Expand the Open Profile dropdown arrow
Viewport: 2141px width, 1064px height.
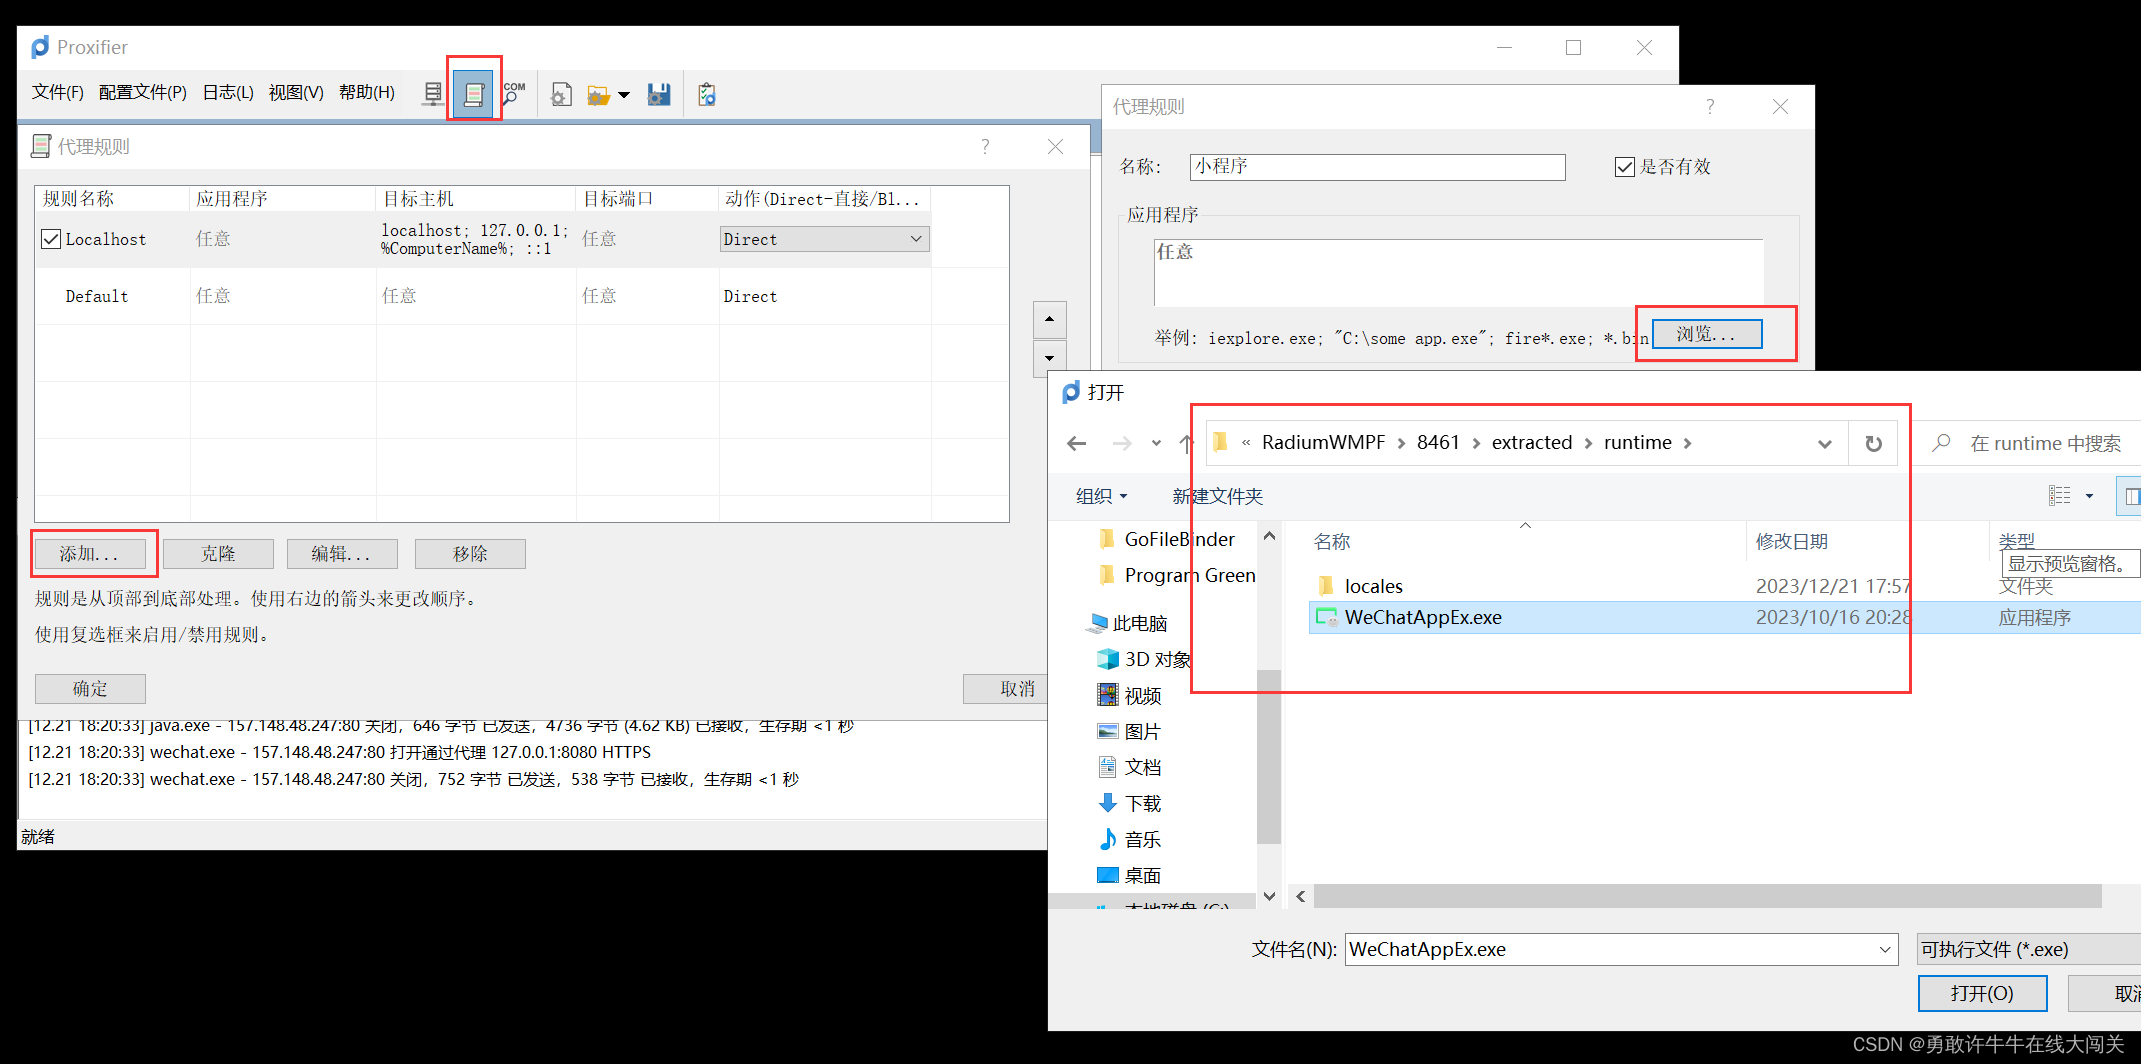pyautogui.click(x=624, y=95)
